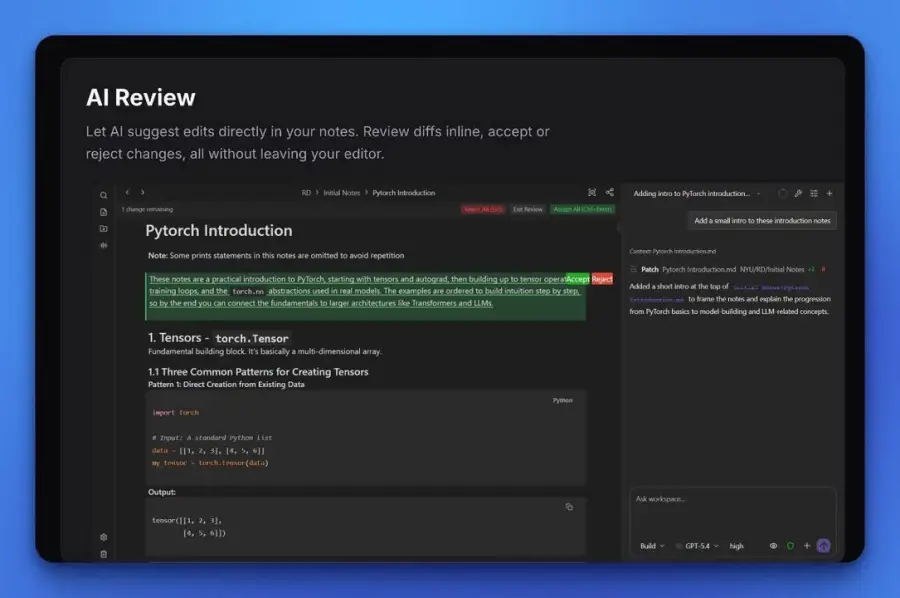The height and width of the screenshot is (598, 900).
Task: Click the green Accept All button
Action: pos(583,209)
